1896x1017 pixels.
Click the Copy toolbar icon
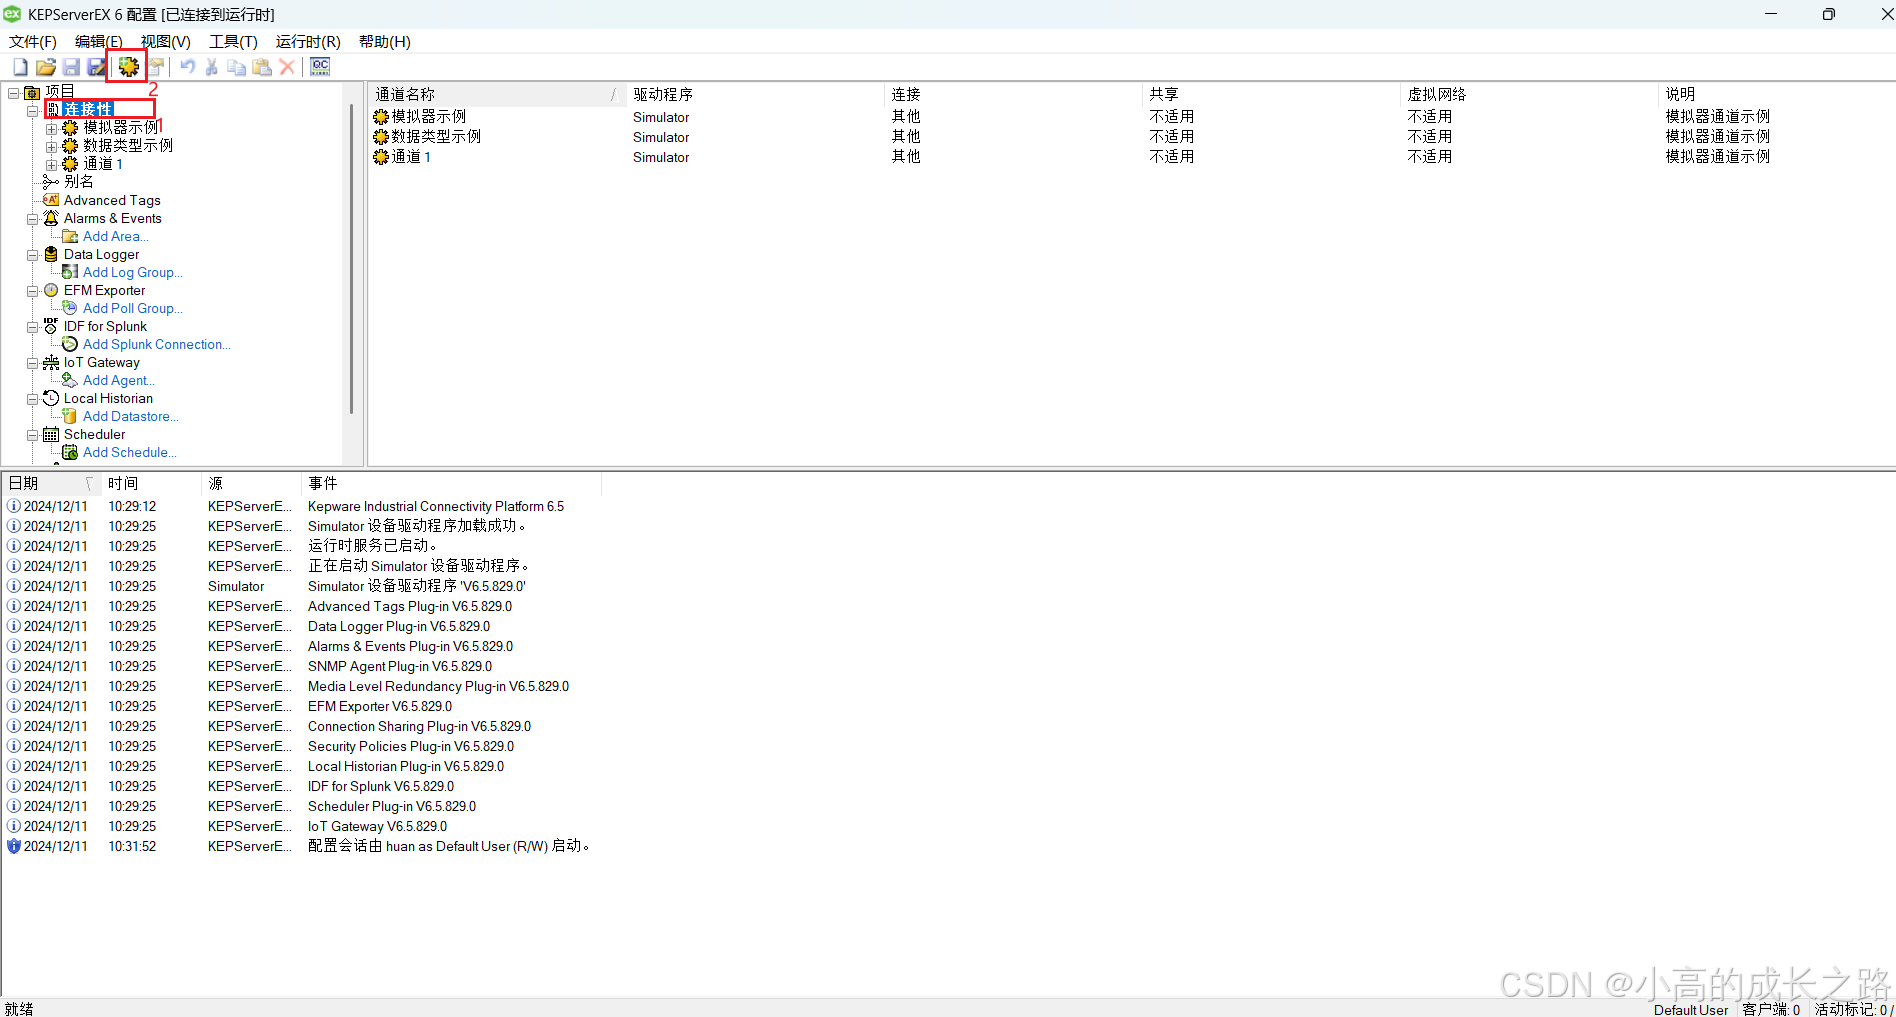237,67
